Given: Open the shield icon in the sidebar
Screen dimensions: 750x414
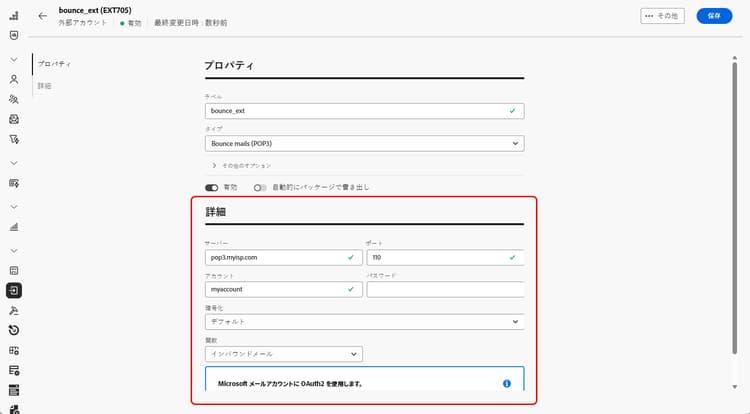Looking at the screenshot, I should 14,35.
